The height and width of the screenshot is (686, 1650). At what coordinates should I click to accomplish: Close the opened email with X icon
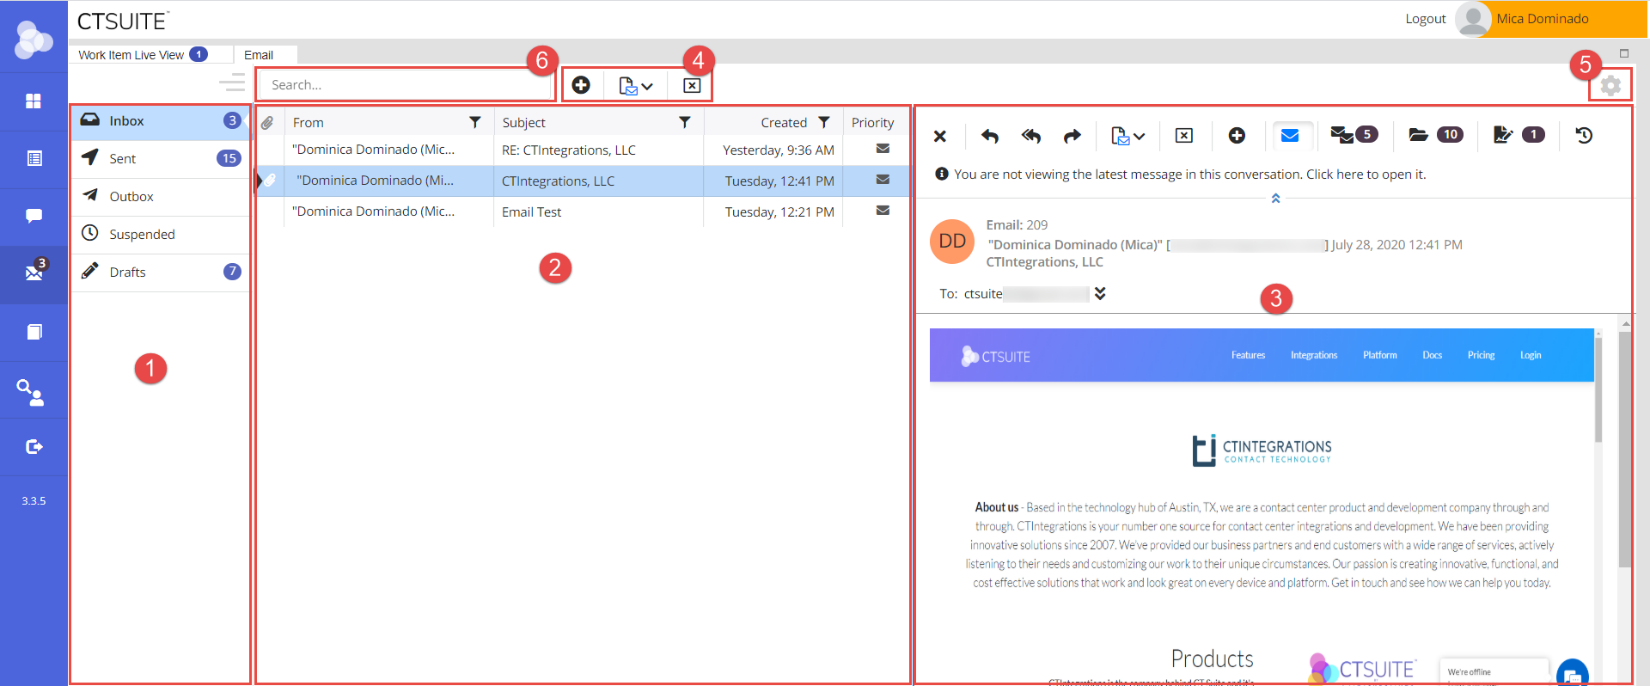pyautogui.click(x=940, y=136)
